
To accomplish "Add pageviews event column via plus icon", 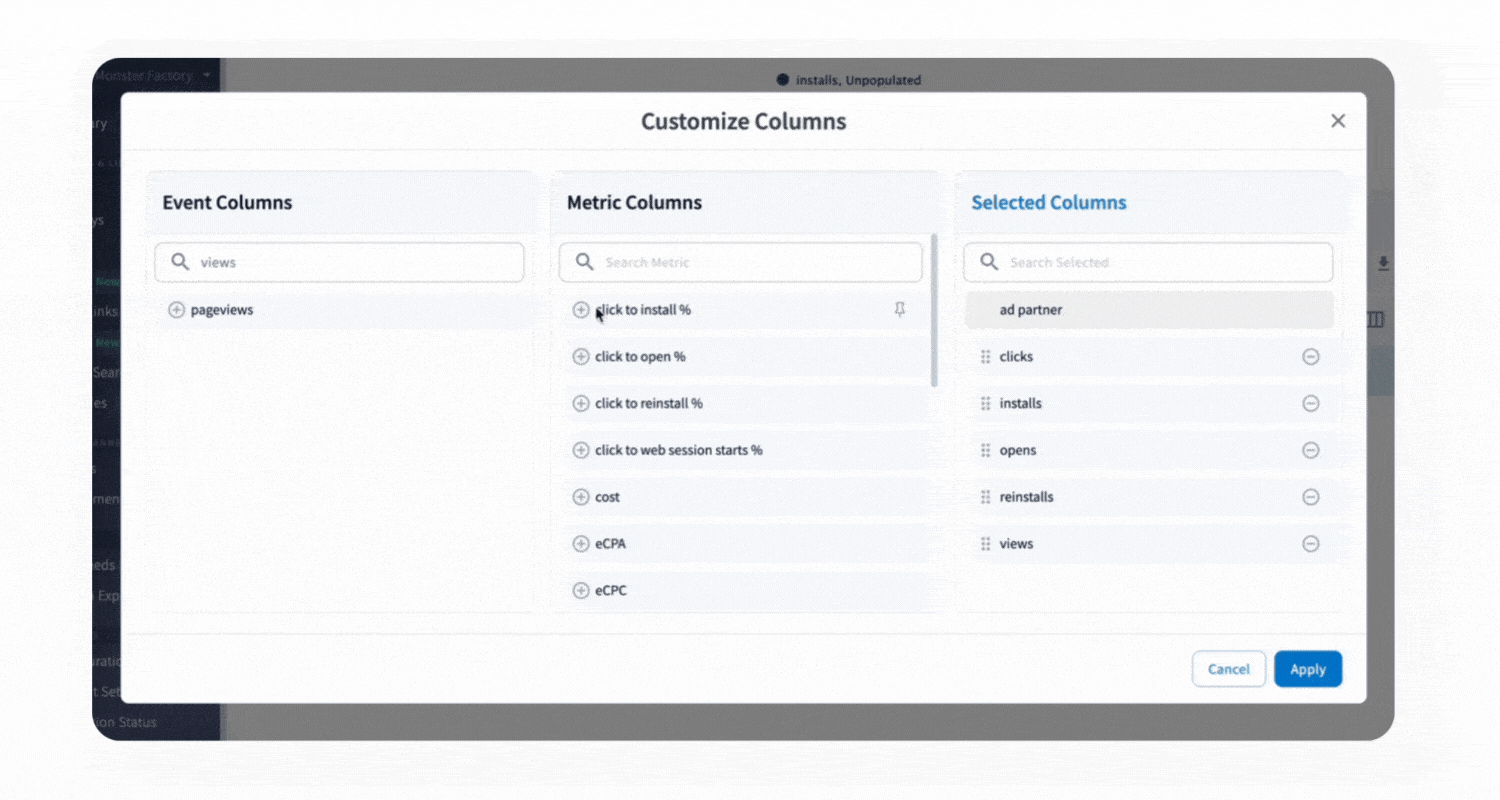I will point(176,310).
